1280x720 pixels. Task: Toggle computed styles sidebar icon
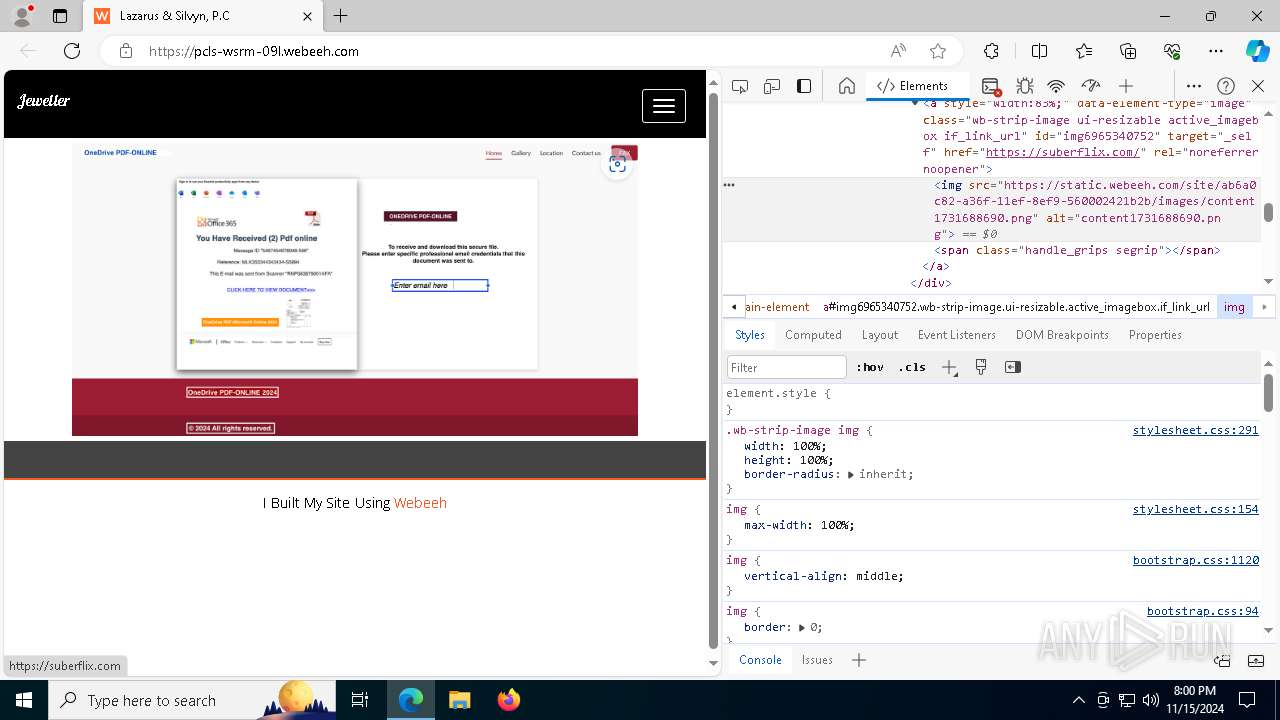coord(1013,367)
